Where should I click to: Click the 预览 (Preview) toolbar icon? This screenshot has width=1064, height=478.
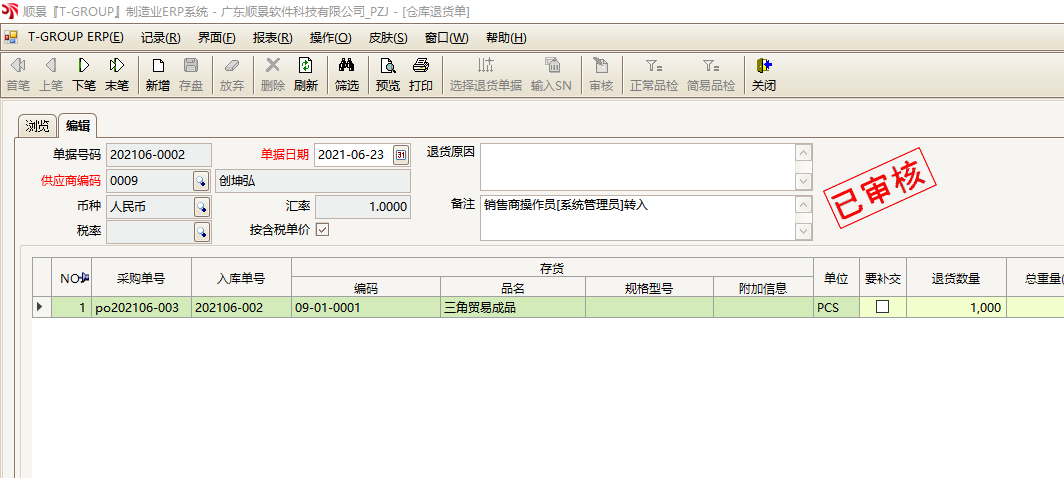tap(387, 74)
